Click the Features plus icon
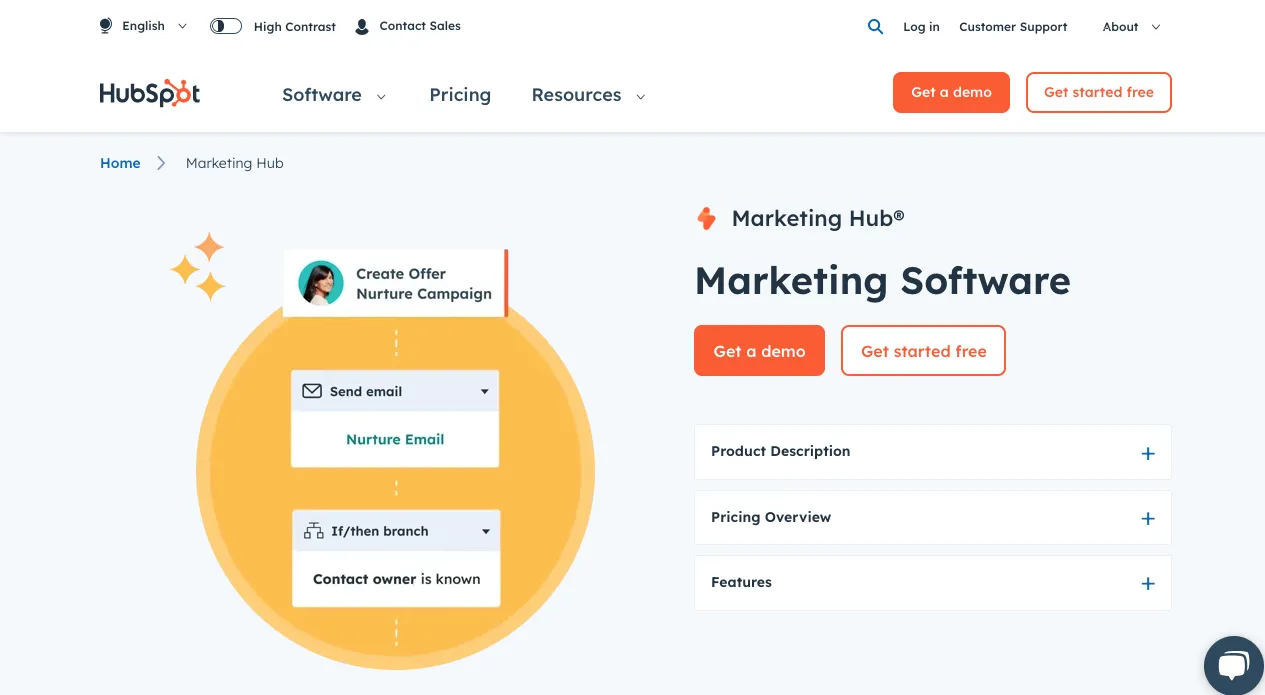The height and width of the screenshot is (695, 1265). tap(1148, 583)
